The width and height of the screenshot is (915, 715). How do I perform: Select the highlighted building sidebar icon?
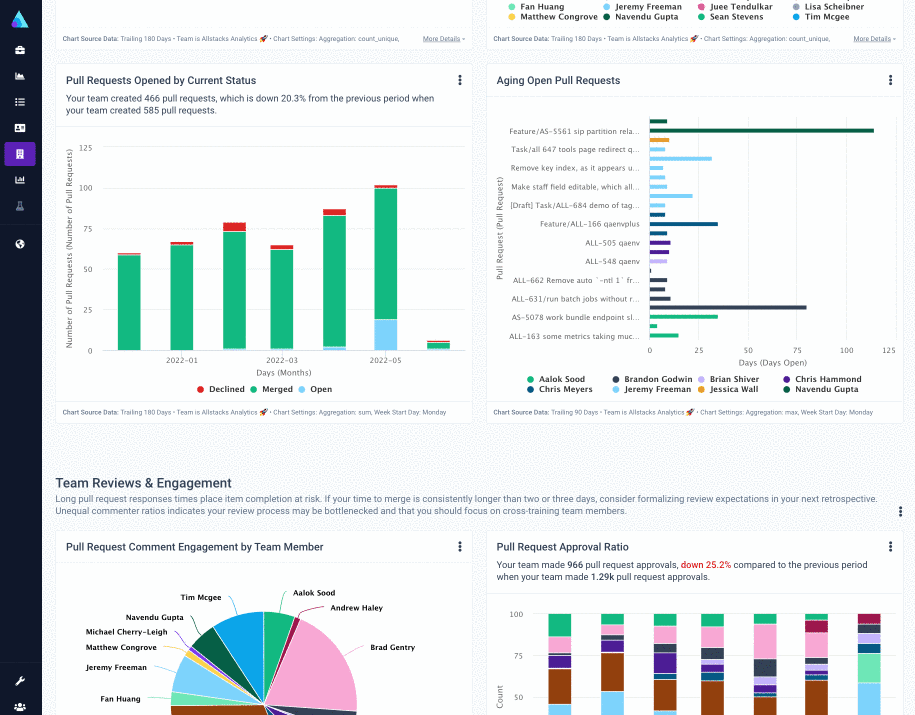pyautogui.click(x=20, y=154)
